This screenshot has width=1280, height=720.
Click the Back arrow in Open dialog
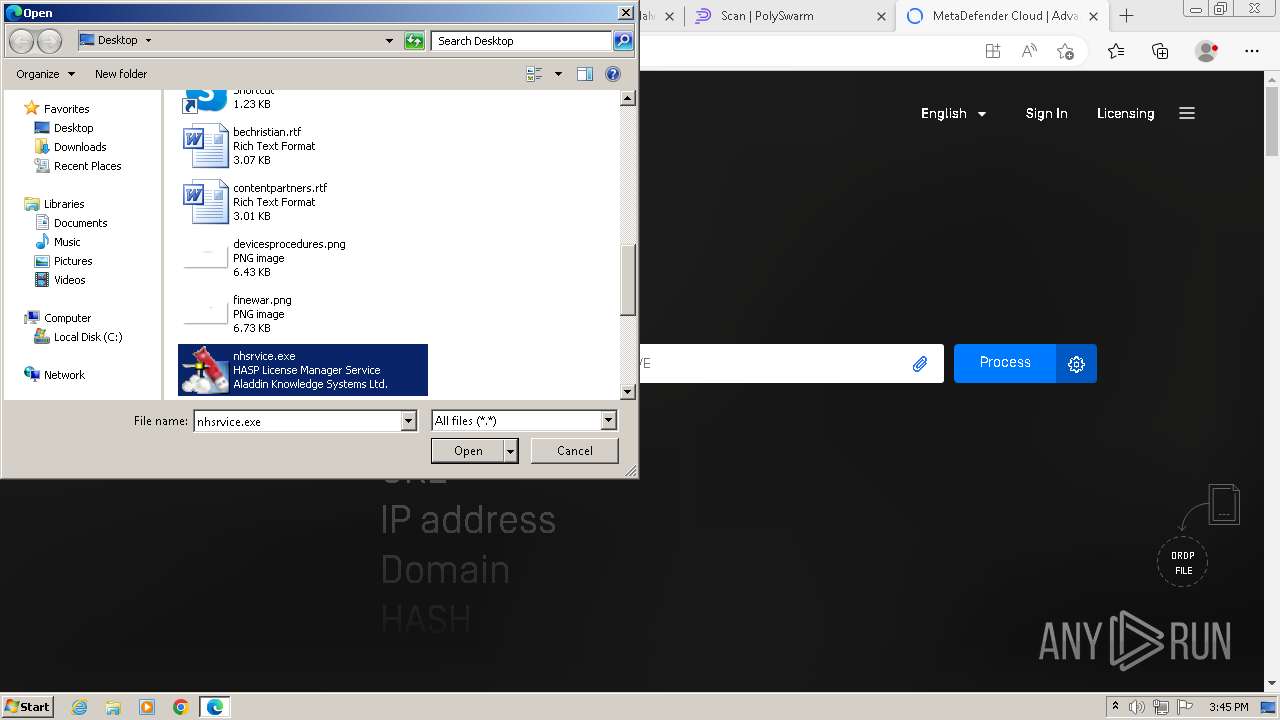coord(21,41)
